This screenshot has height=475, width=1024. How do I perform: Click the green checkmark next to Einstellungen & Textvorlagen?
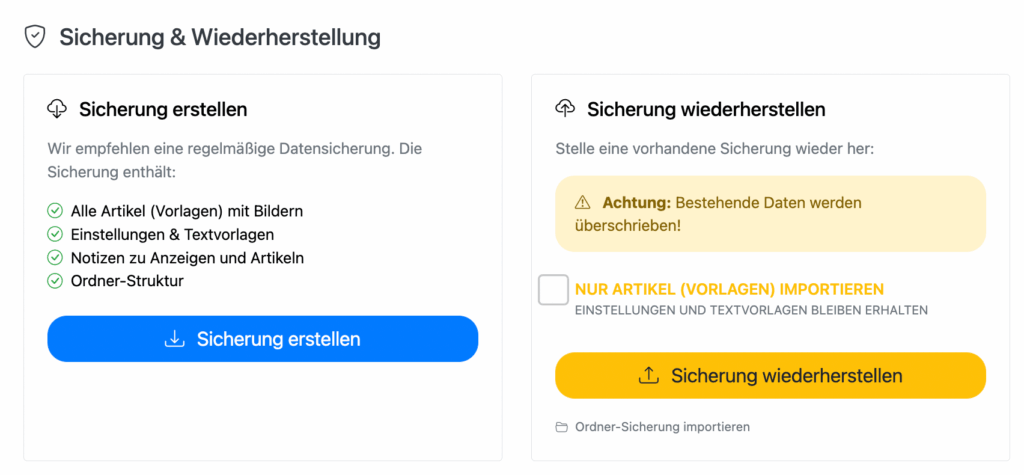click(x=55, y=234)
